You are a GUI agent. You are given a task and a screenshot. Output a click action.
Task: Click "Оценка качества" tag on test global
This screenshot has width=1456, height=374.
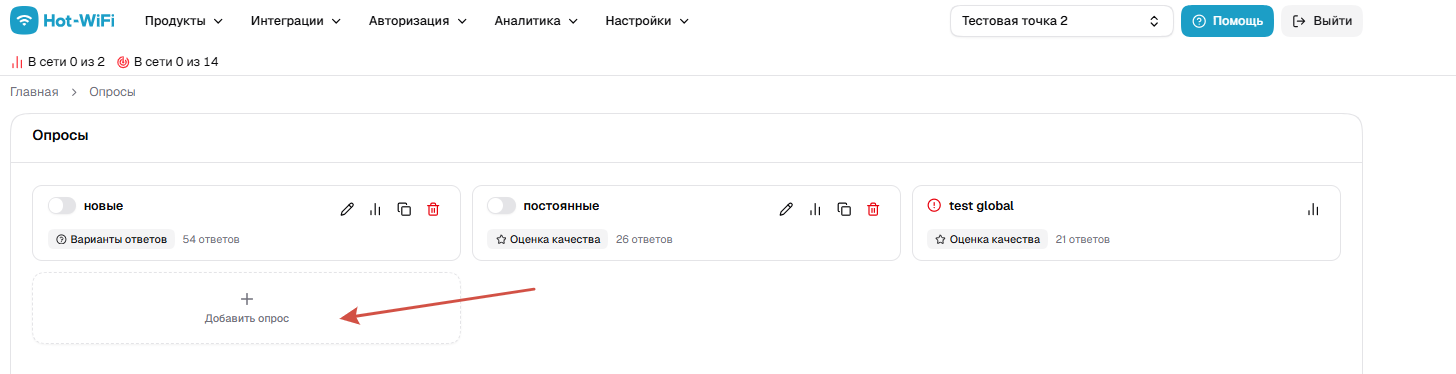coord(987,240)
